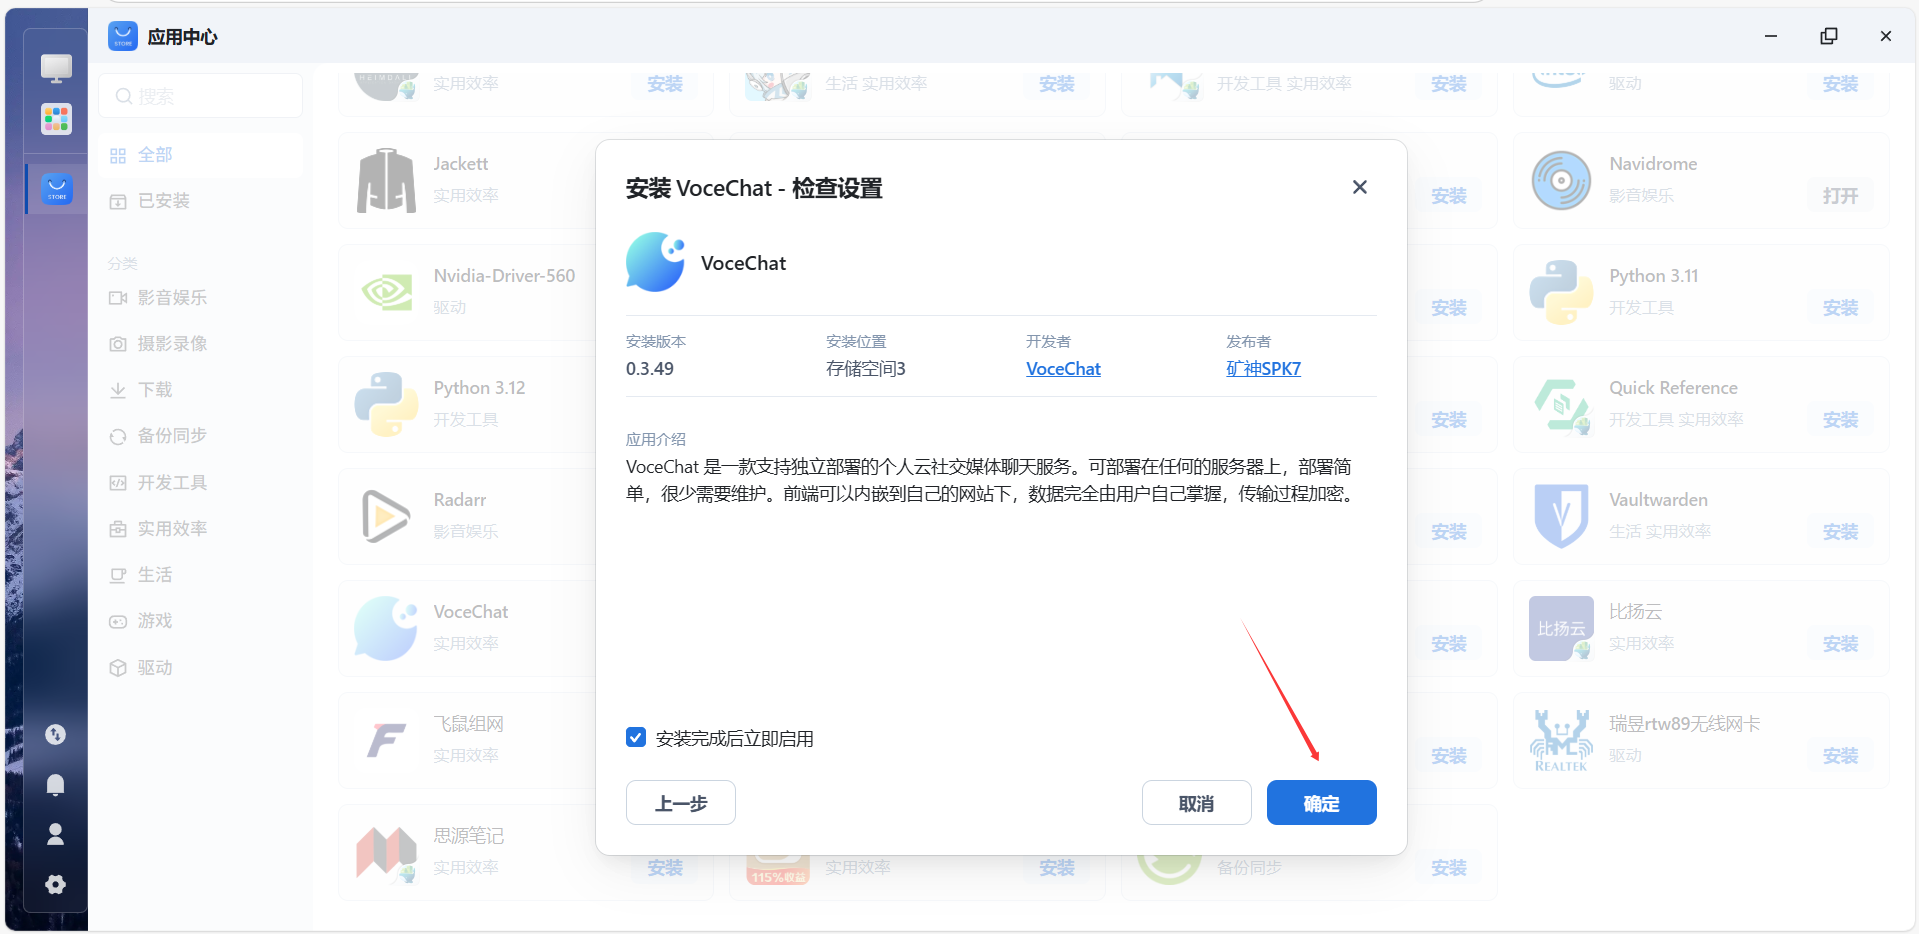Click the 应用介绍 description paragraph
The image size is (1919, 934).
(x=990, y=480)
